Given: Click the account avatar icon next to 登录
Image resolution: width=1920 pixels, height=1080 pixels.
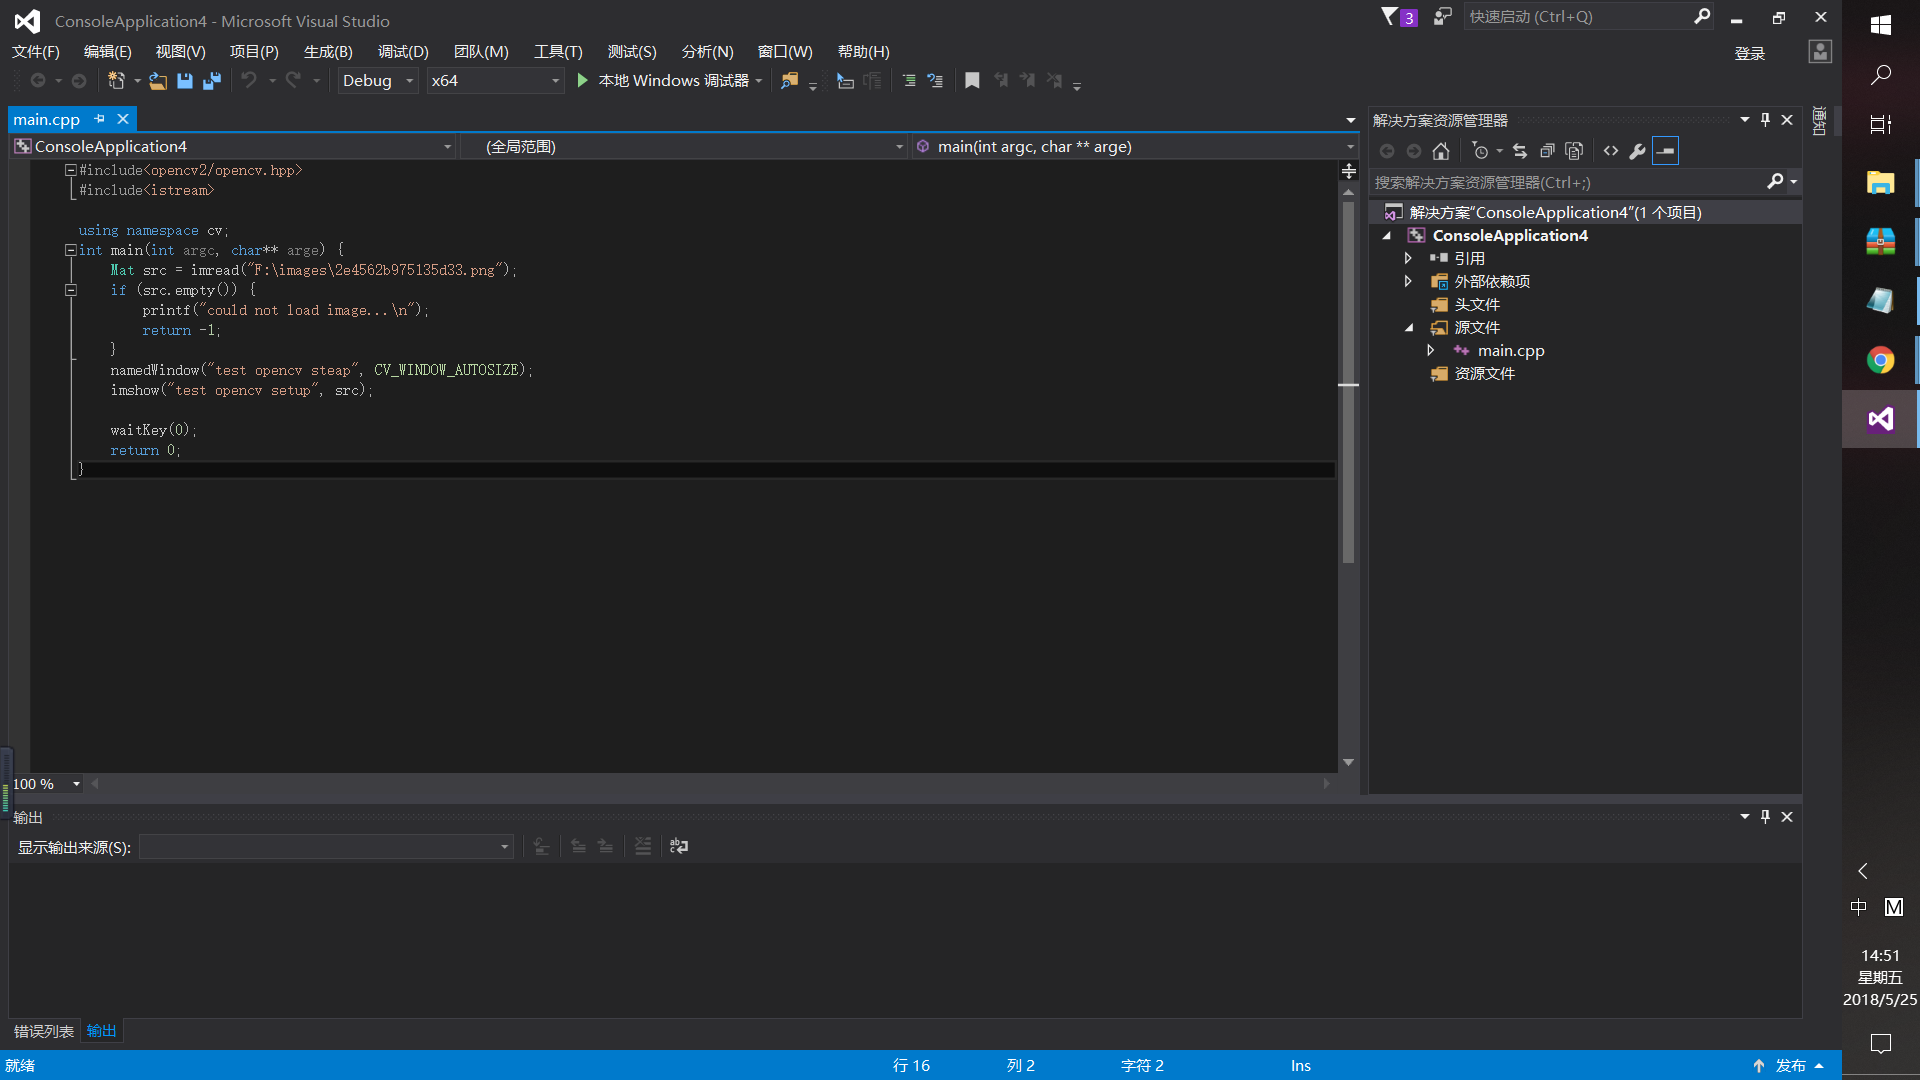Looking at the screenshot, I should coord(1820,52).
